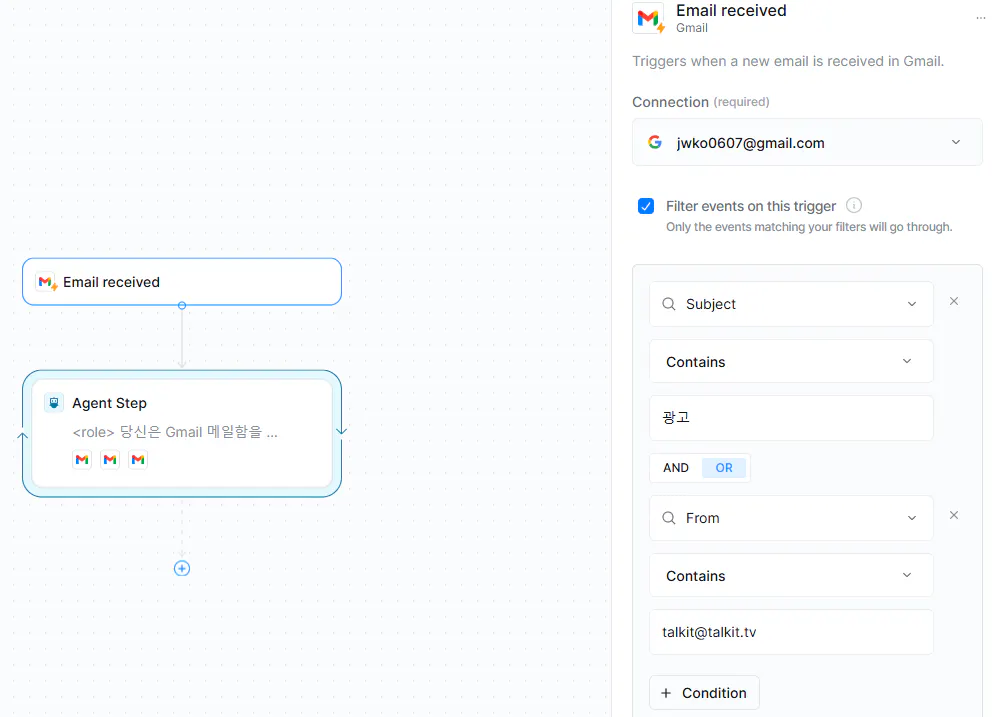Click the plus button below Agent Step
The height and width of the screenshot is (717, 994).
181,567
